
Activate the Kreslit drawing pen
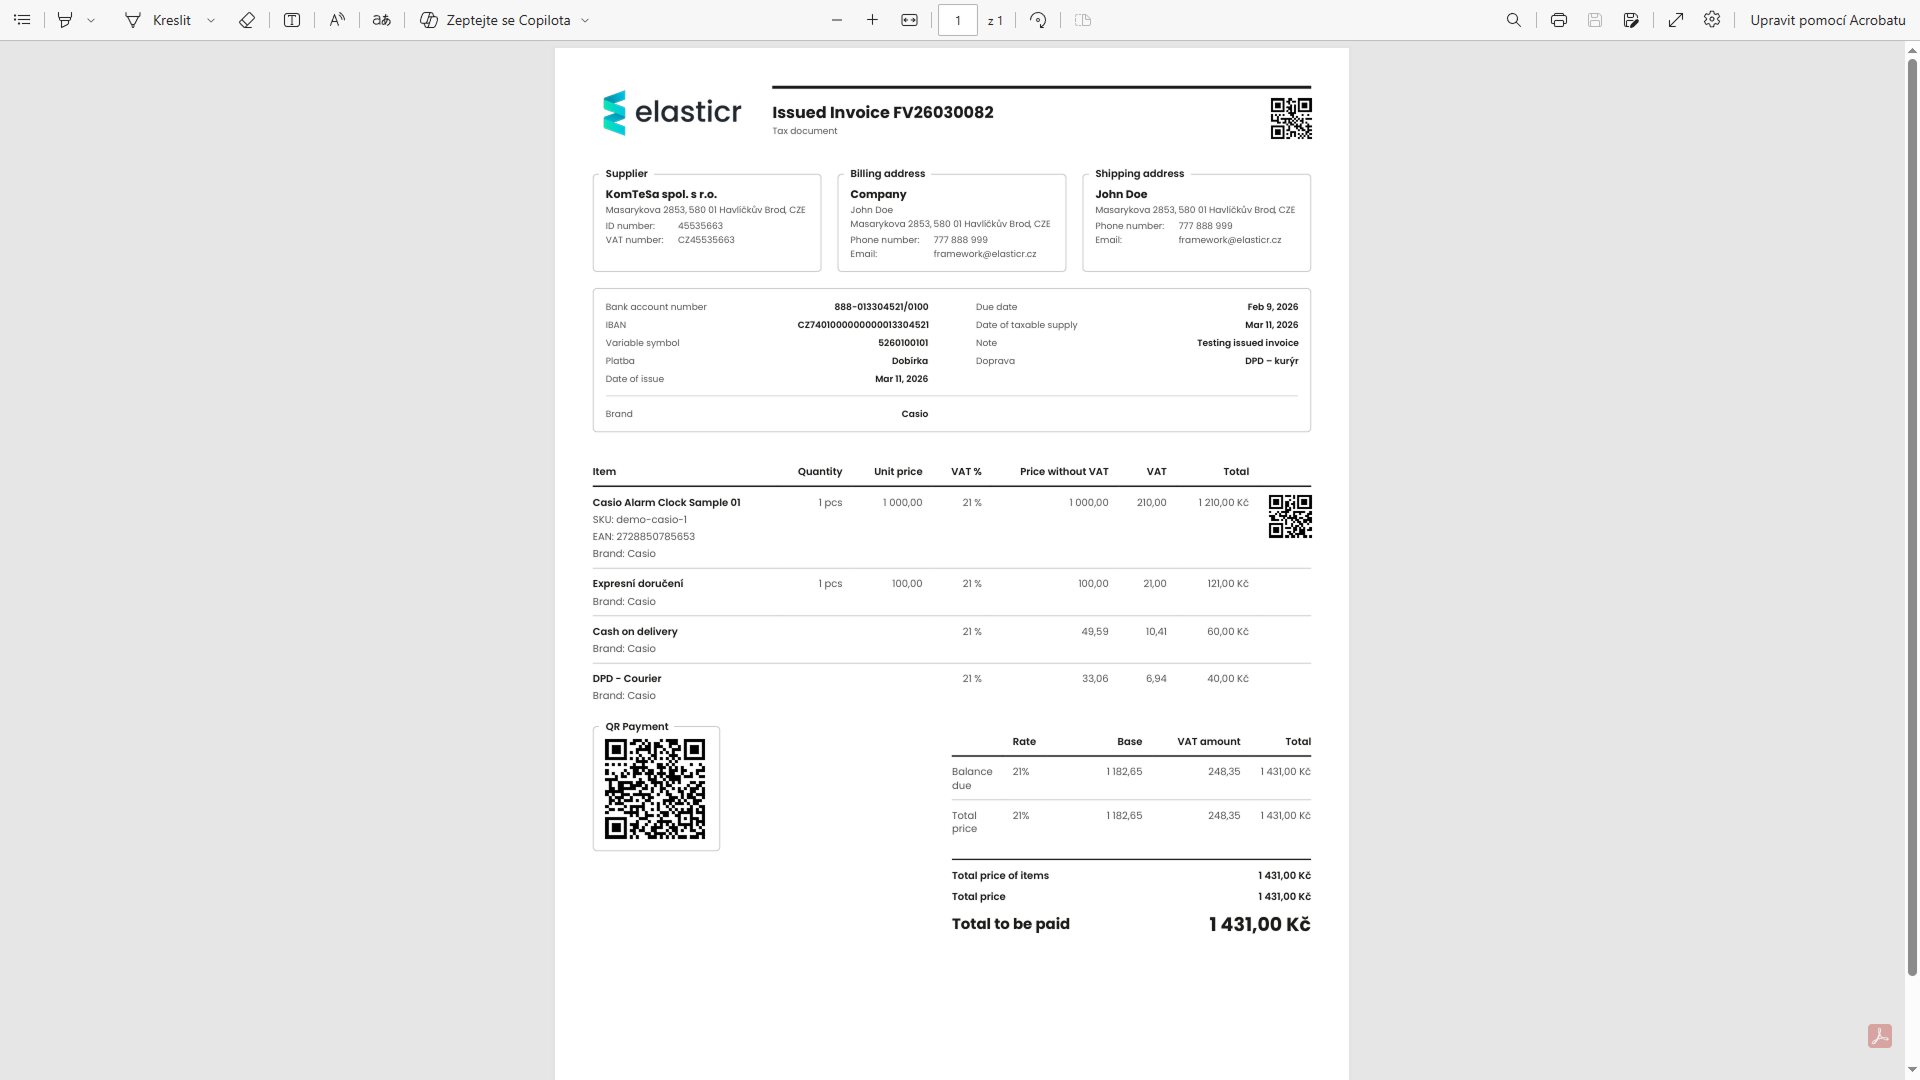click(x=155, y=20)
